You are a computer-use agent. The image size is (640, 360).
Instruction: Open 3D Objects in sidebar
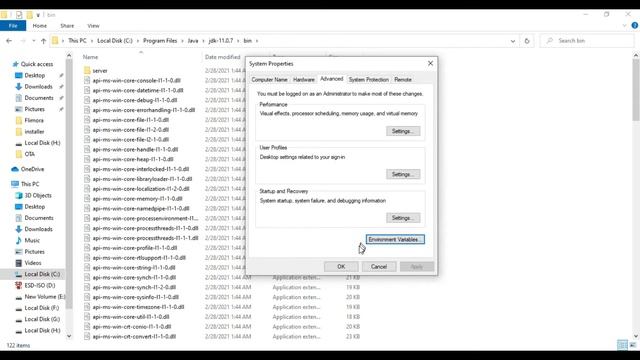coord(38,196)
